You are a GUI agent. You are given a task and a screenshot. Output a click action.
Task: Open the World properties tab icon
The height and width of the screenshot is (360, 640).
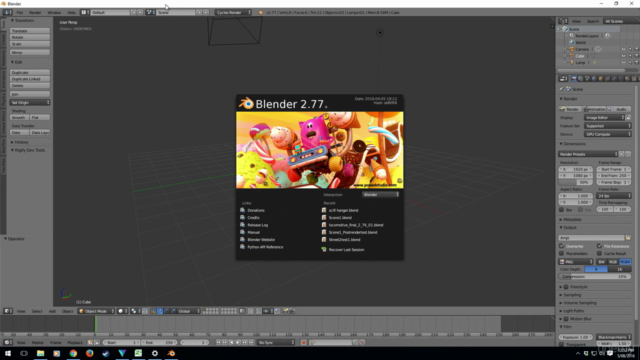[594, 78]
